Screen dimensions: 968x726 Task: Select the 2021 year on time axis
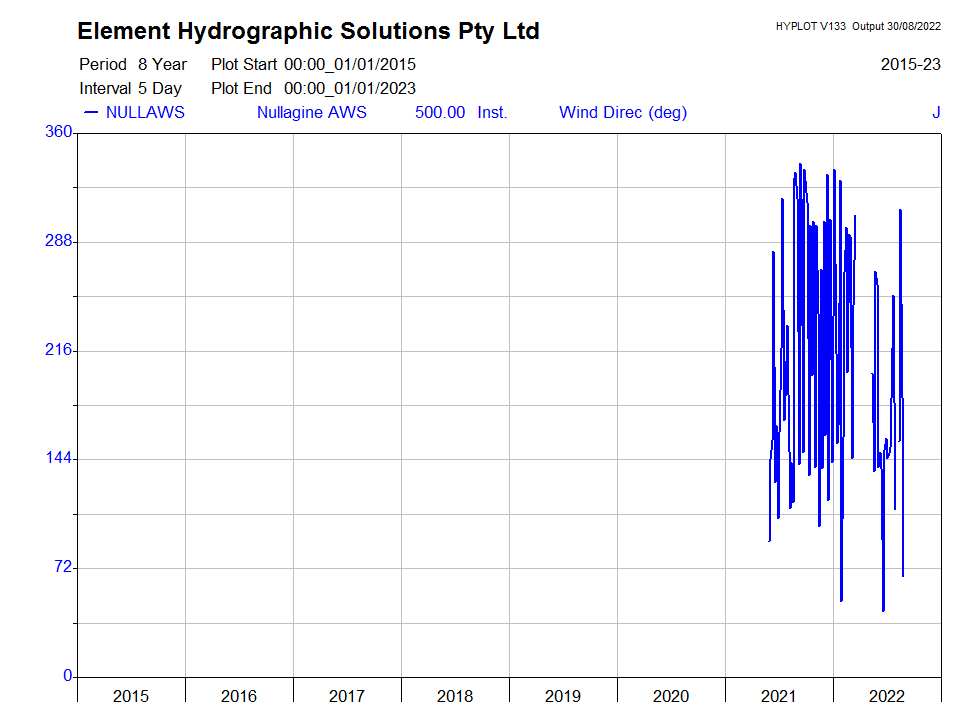(779, 696)
